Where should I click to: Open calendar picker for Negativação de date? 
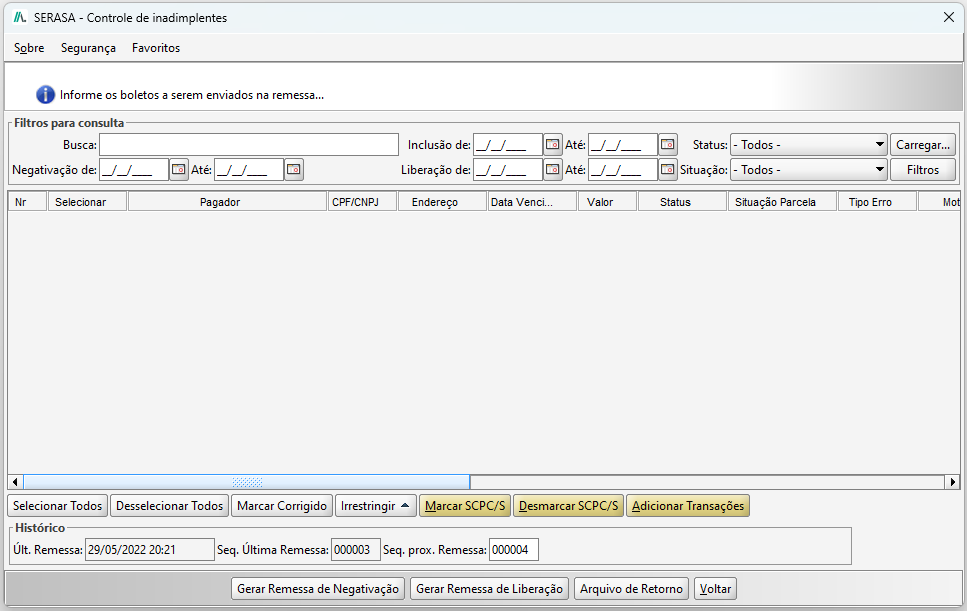[179, 170]
